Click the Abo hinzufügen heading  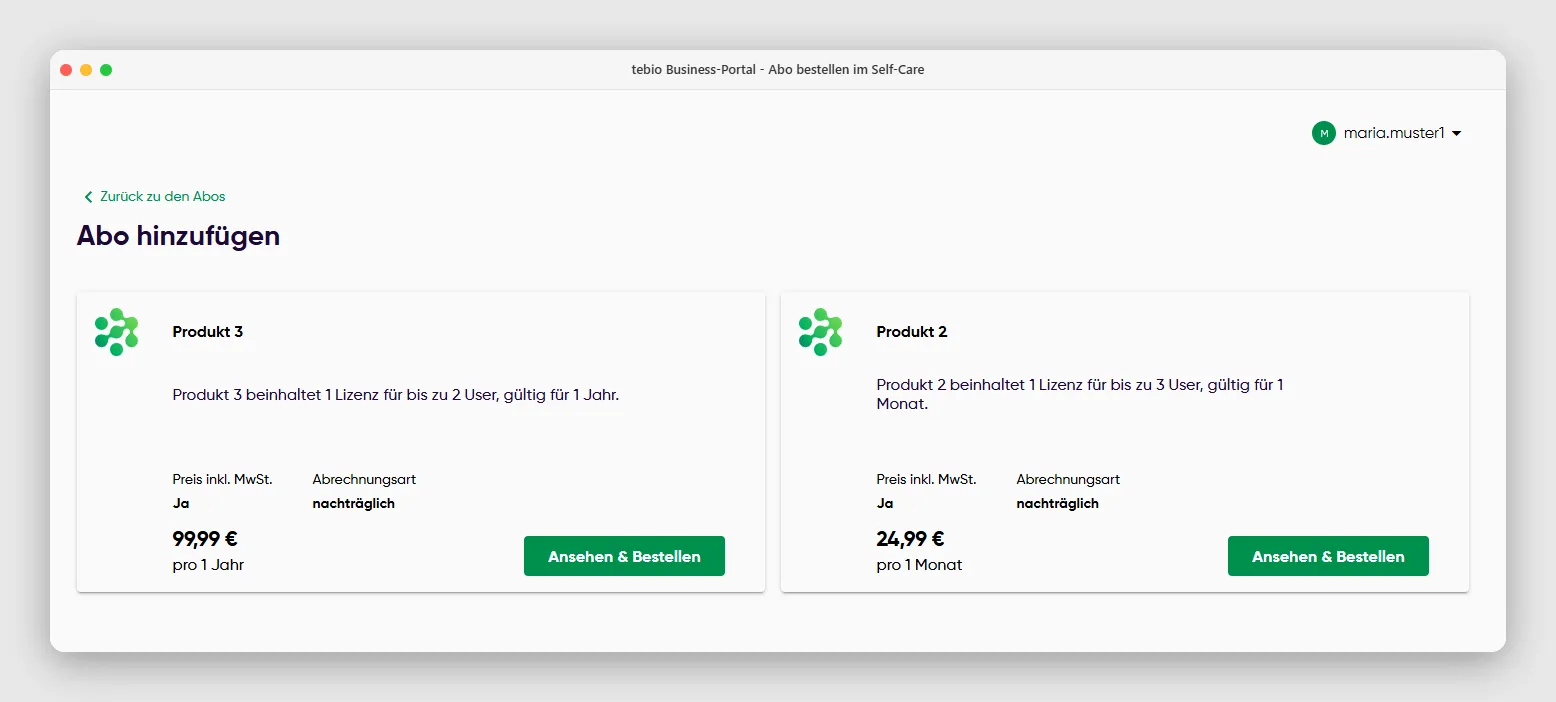pyautogui.click(x=178, y=236)
